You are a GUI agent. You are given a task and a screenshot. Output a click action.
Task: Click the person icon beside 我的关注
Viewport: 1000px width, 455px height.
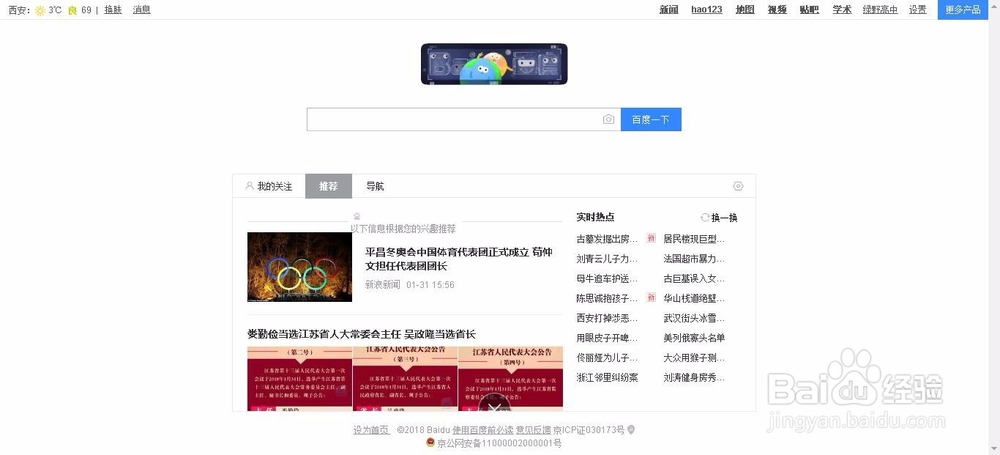pos(249,186)
